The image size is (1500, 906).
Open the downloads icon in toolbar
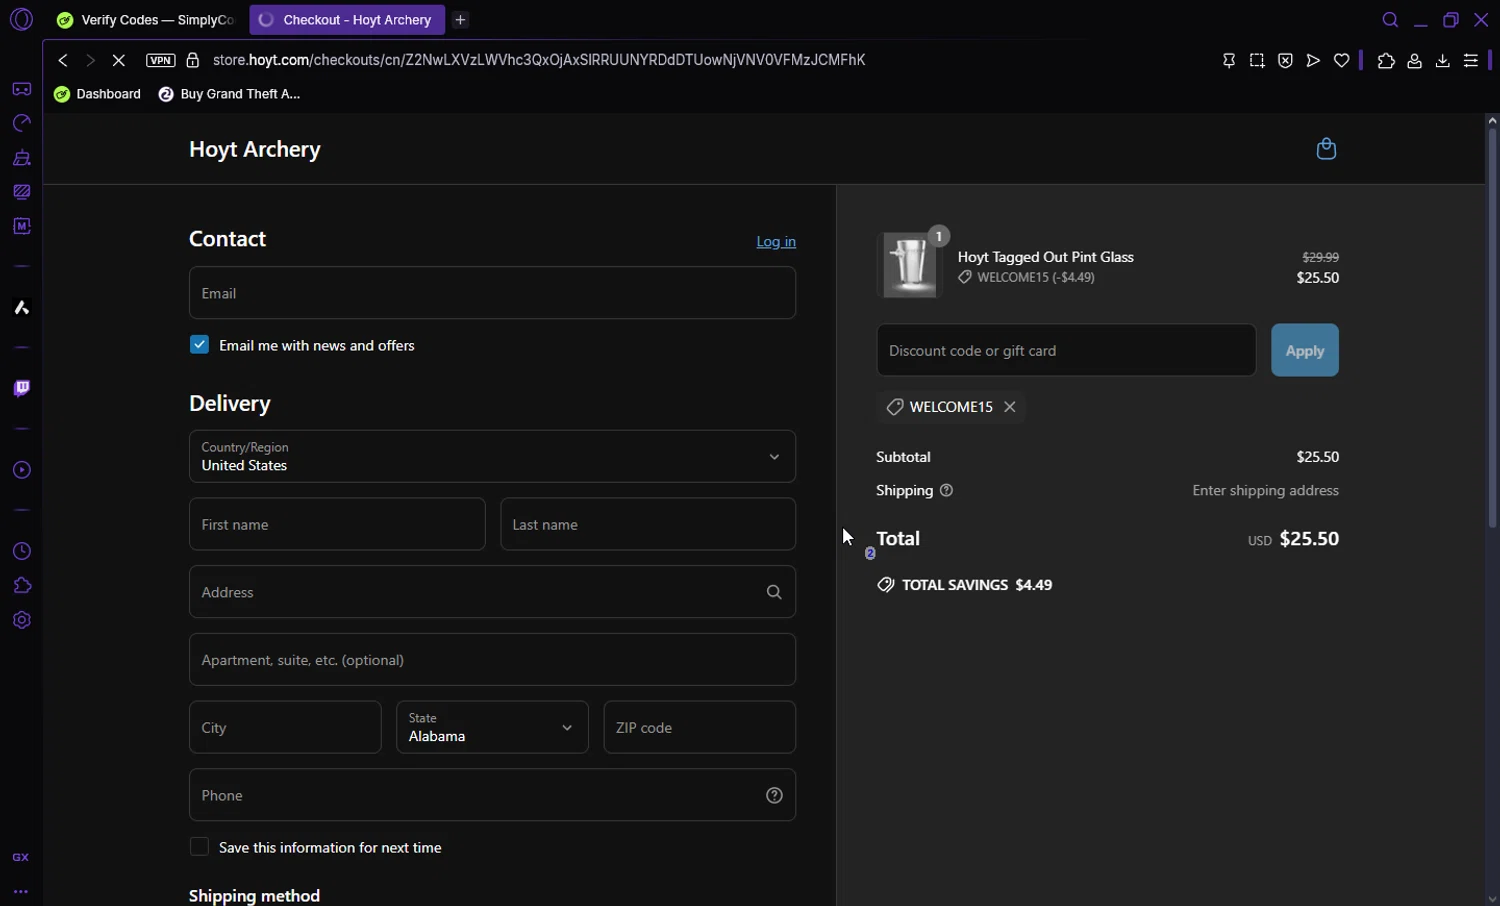[x=1442, y=61]
